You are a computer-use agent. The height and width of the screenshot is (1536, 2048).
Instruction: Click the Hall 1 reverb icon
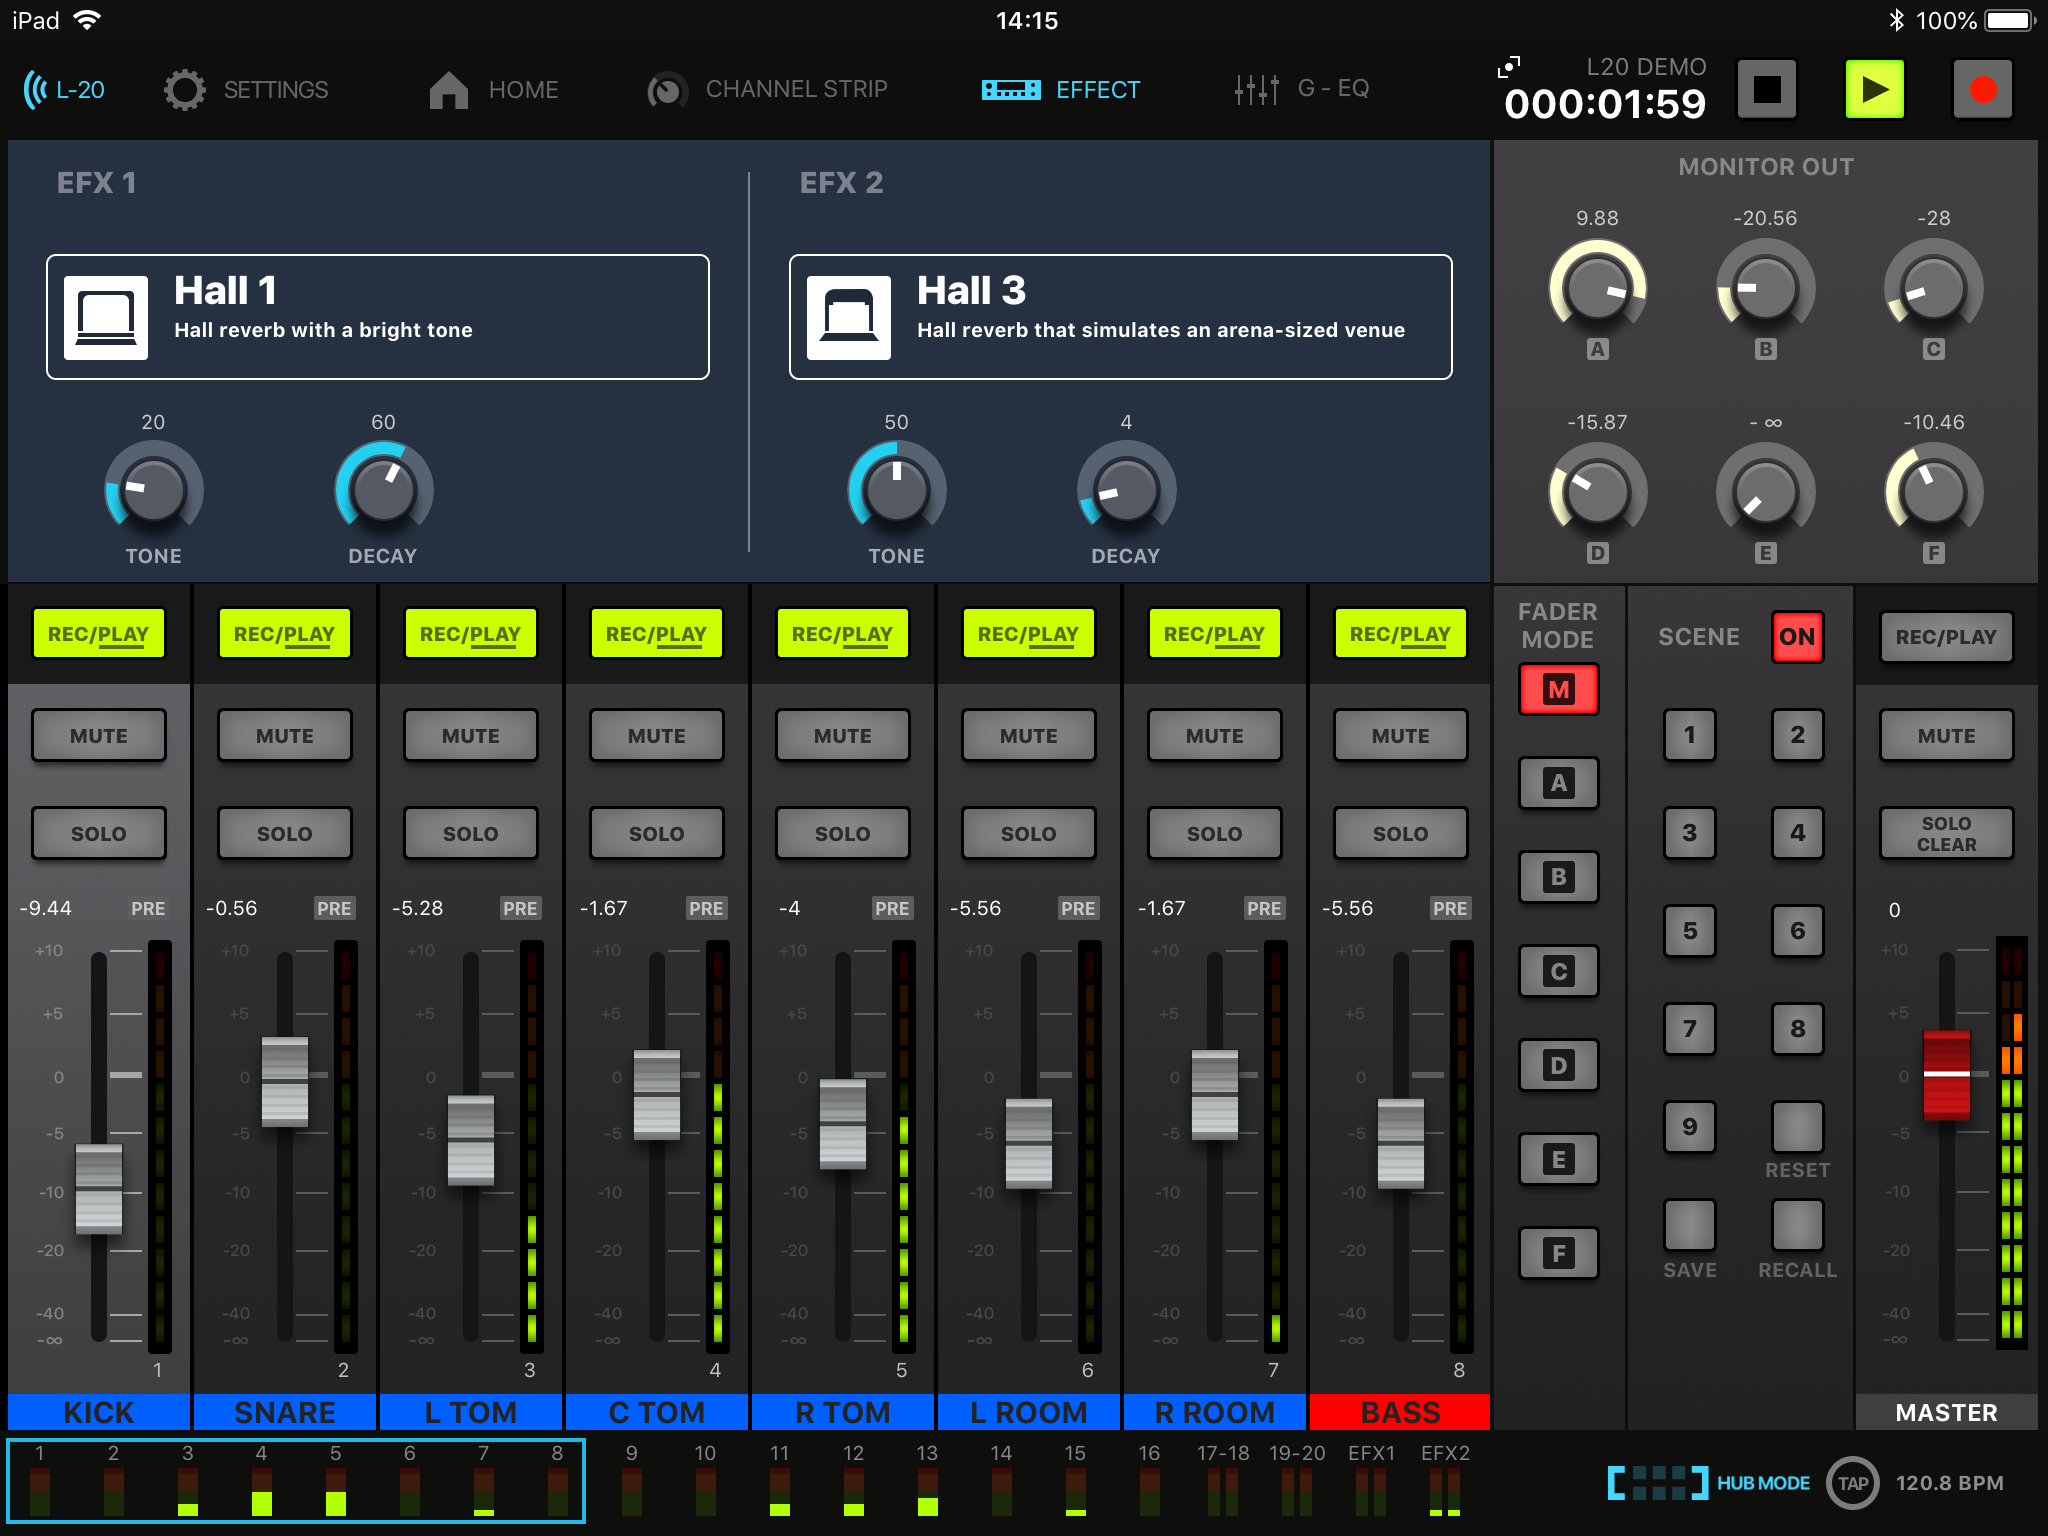[x=106, y=318]
